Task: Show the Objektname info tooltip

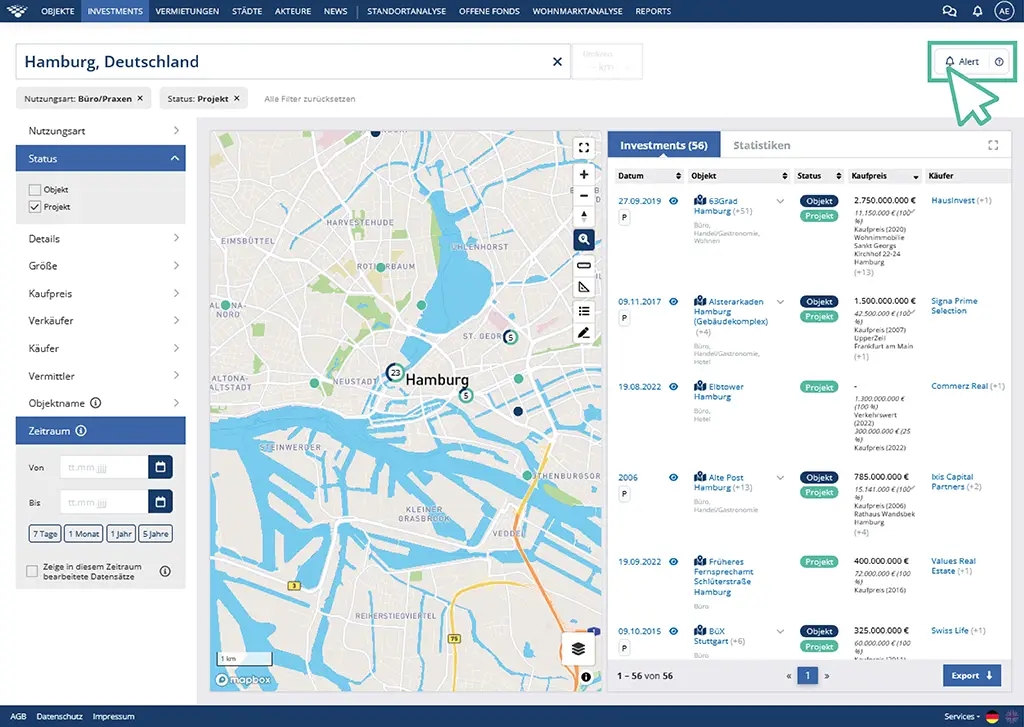Action: 95,403
